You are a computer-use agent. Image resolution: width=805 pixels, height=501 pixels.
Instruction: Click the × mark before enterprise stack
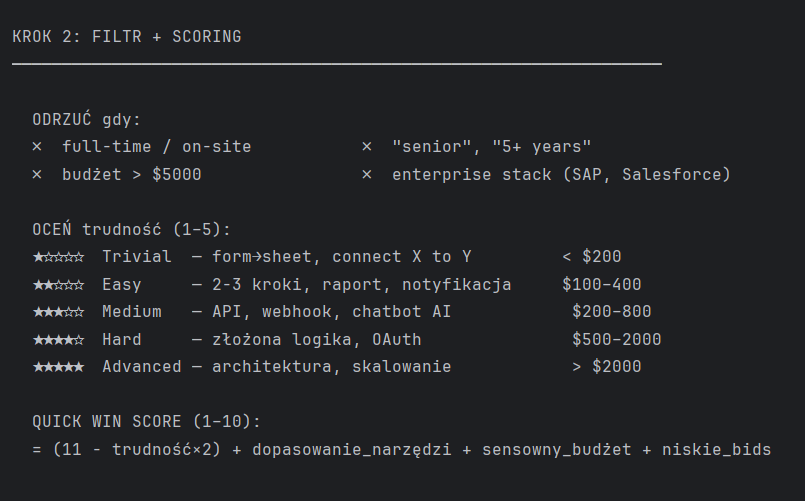click(367, 175)
